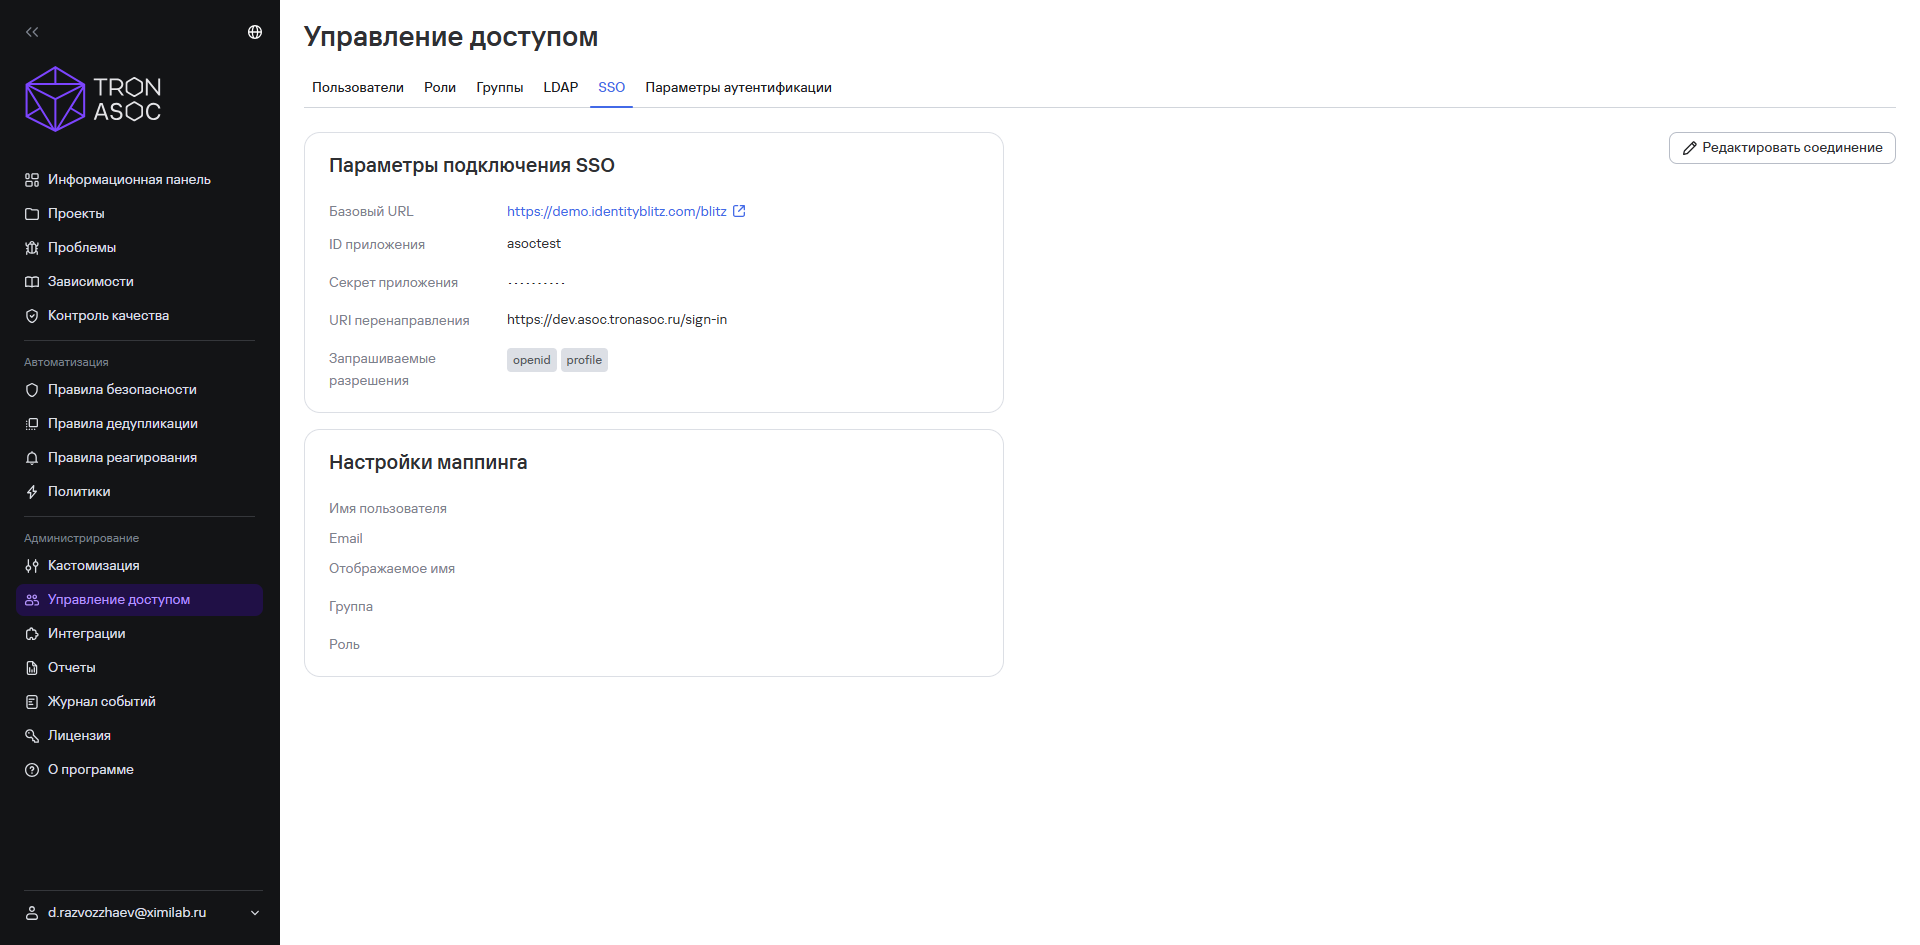This screenshot has height=945, width=1920.
Task: Go to Информационная панель
Action: (x=139, y=180)
